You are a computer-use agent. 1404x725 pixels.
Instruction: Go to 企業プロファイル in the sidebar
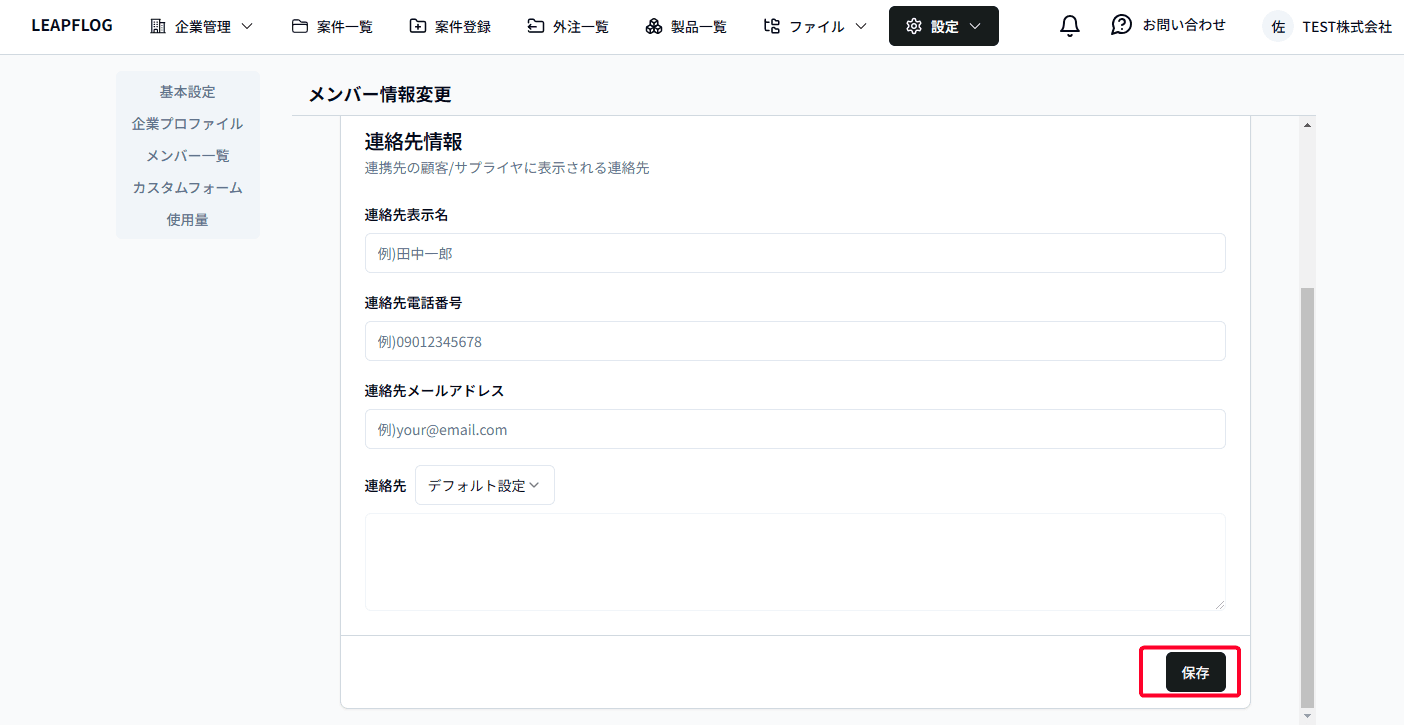click(x=187, y=124)
